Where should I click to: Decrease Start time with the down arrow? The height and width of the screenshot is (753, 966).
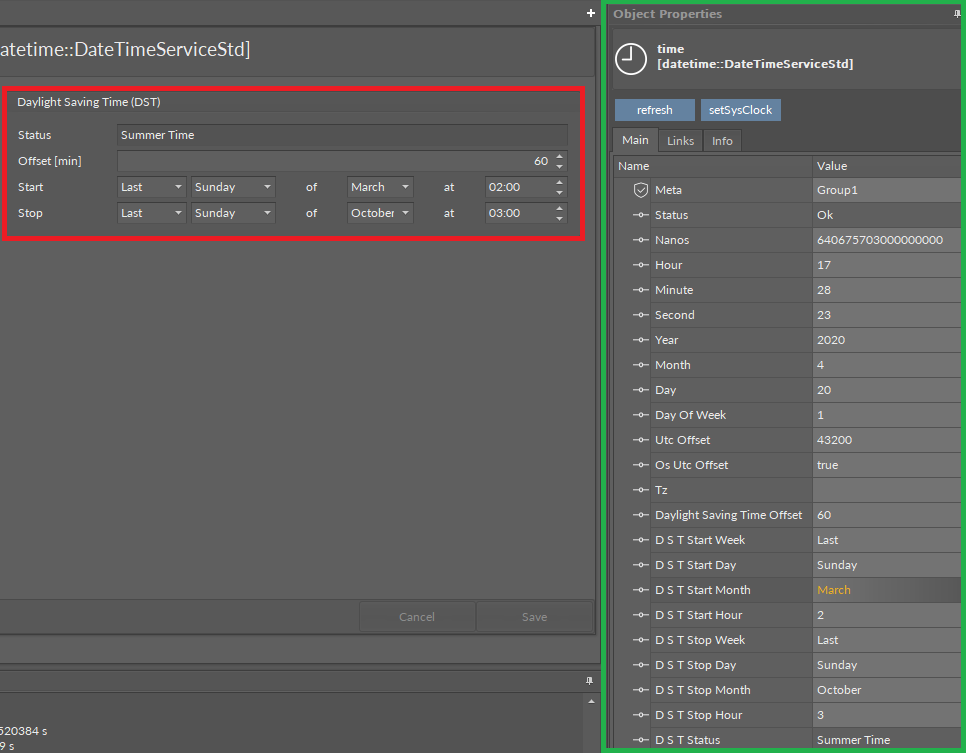point(560,192)
